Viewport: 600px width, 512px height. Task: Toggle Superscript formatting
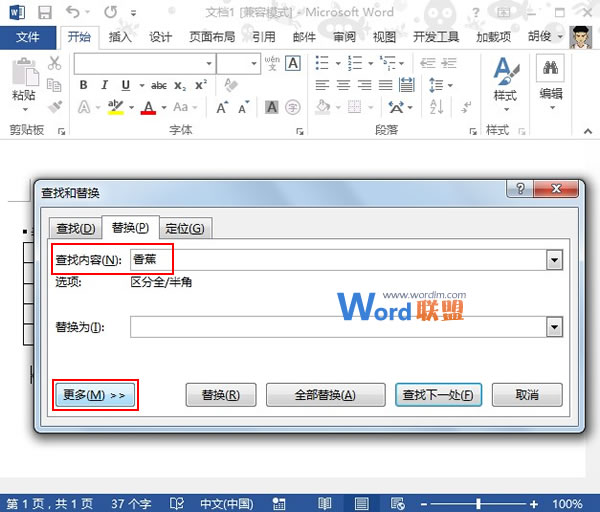point(201,85)
